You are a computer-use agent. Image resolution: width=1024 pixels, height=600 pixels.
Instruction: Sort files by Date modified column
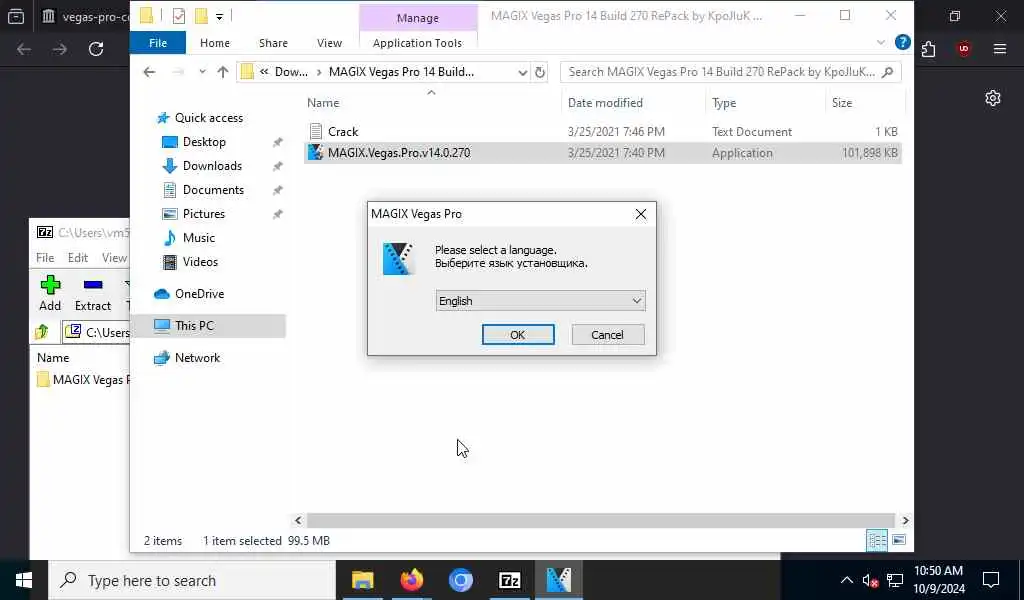(605, 103)
